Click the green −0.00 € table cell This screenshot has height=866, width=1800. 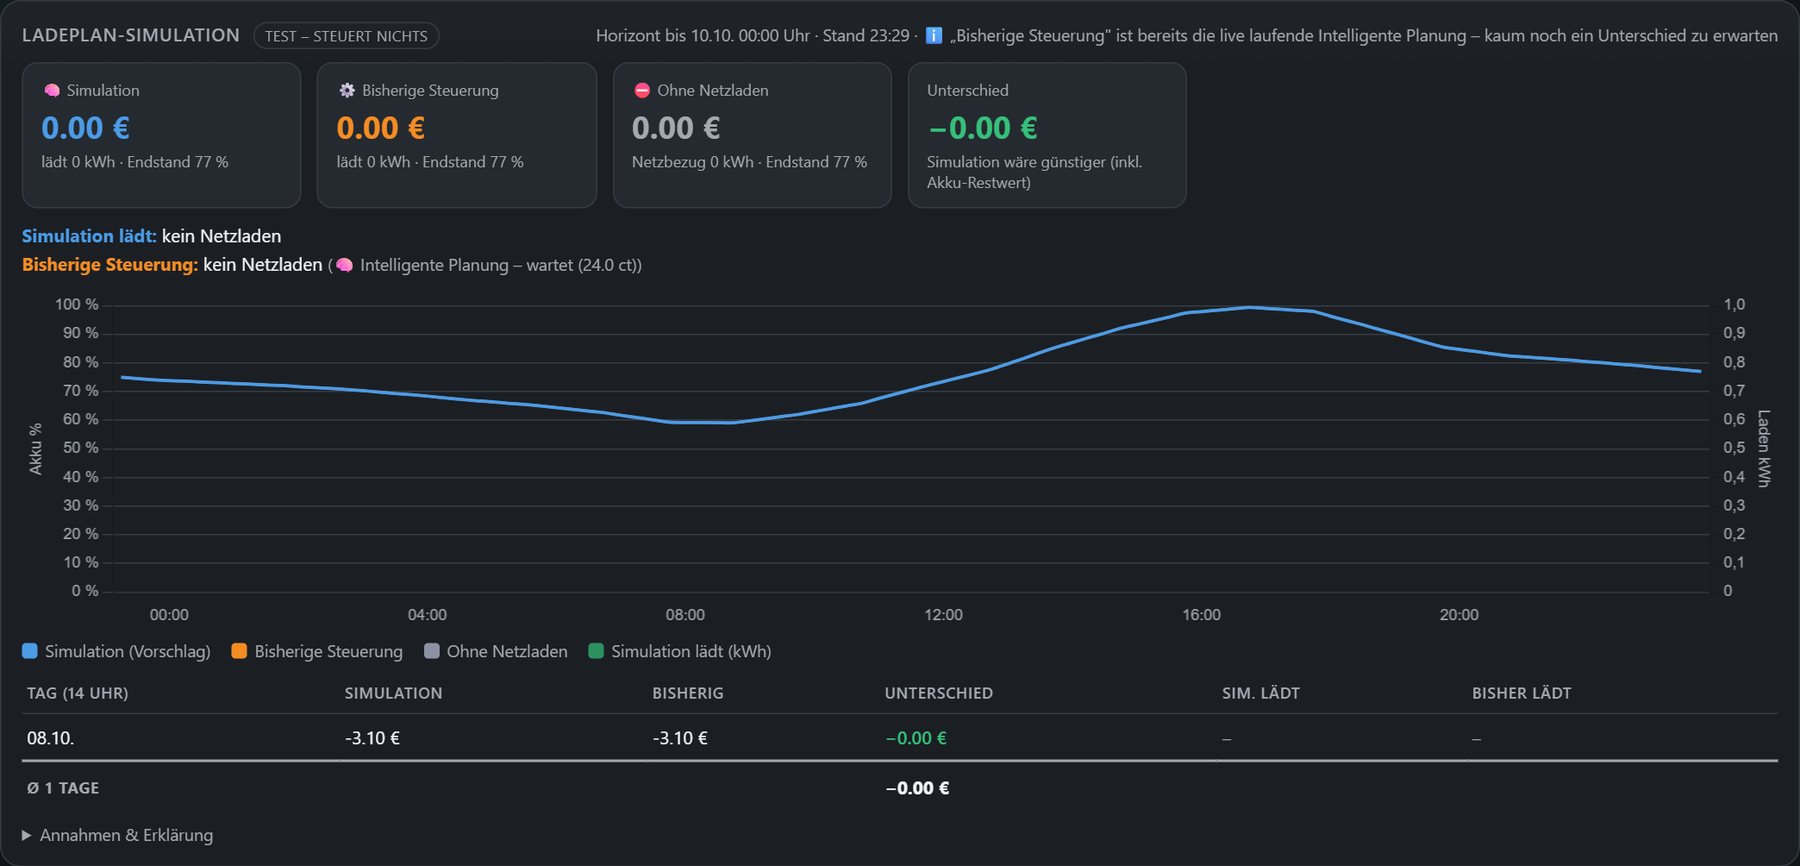pos(916,738)
